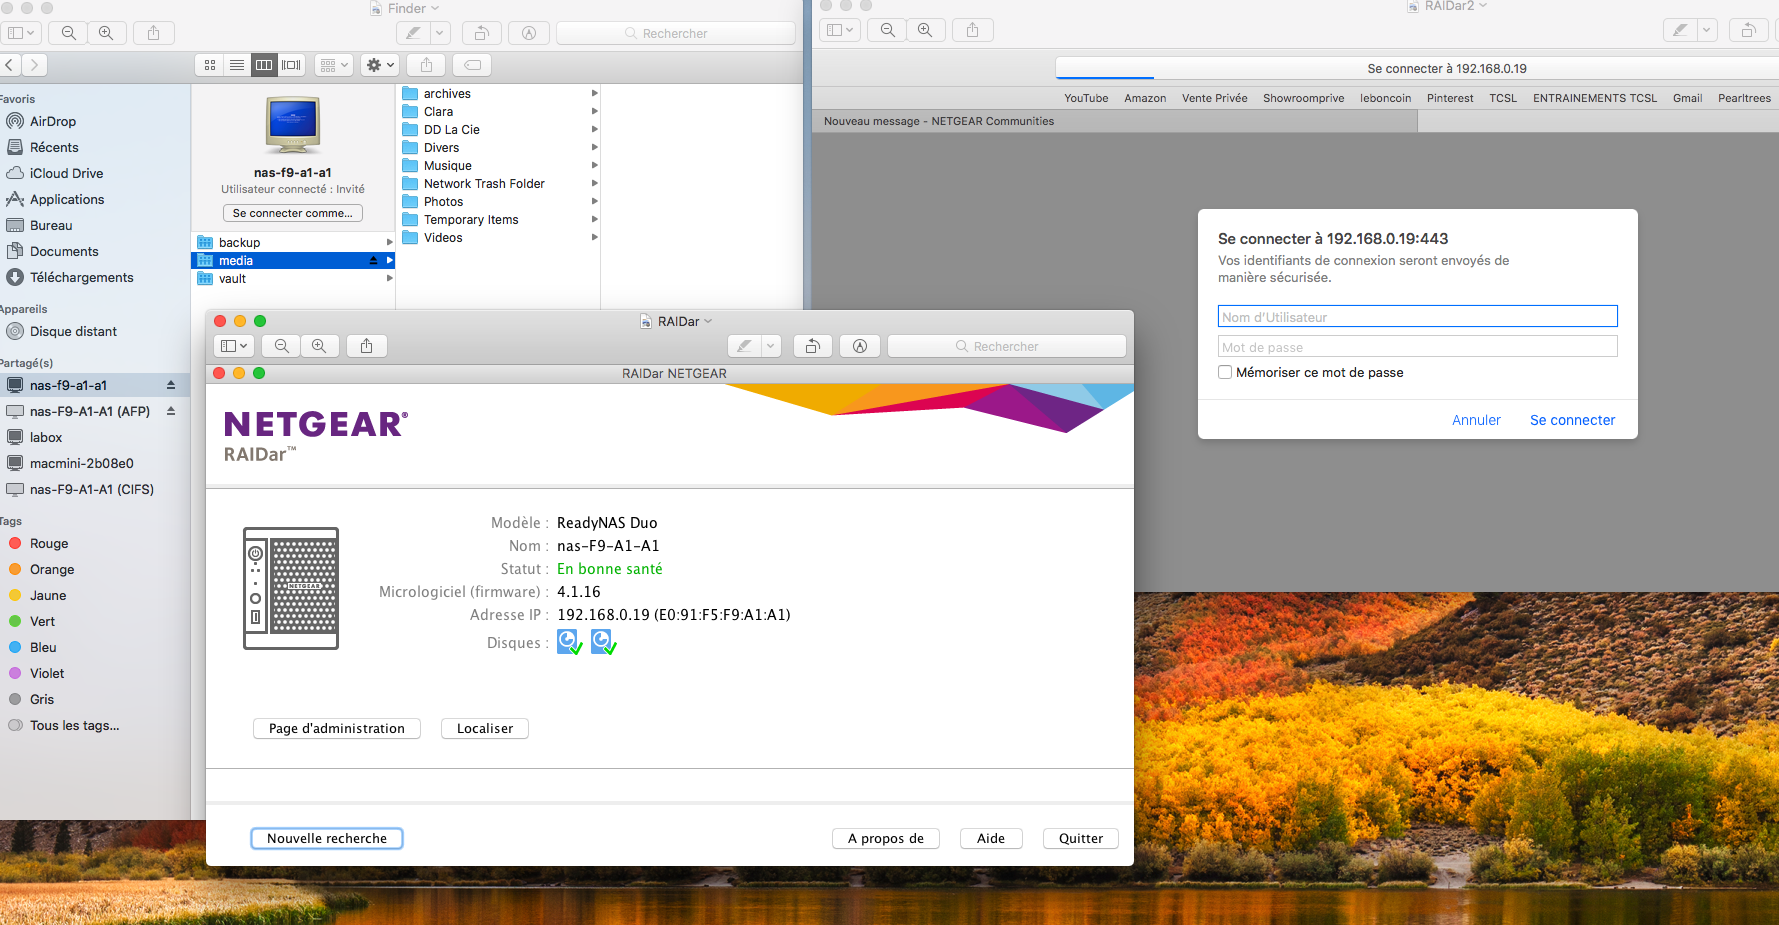Select the Rouge tag color dot

tap(15, 543)
